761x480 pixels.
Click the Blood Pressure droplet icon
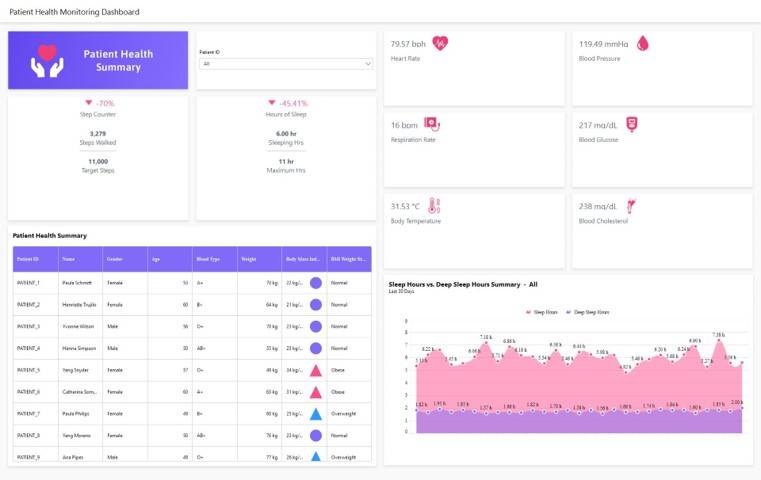(x=643, y=43)
